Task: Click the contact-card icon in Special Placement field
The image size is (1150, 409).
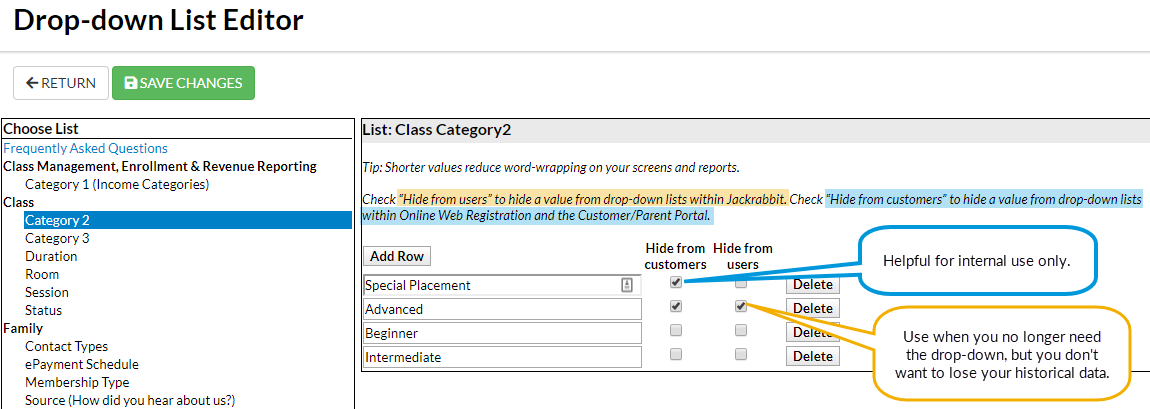Action: click(626, 285)
